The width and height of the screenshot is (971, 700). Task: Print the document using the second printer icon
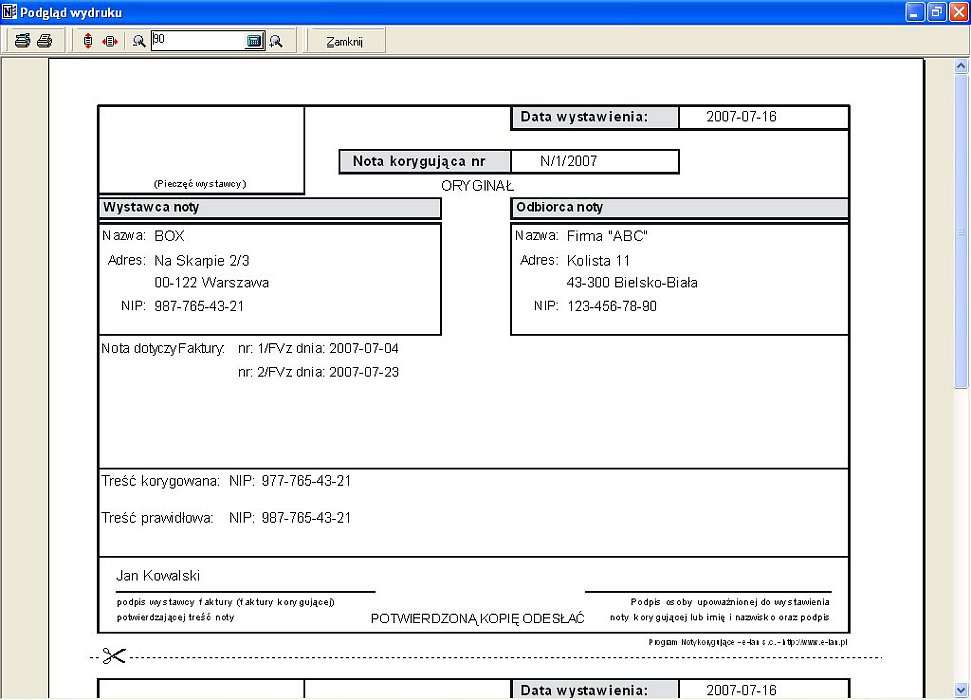pos(44,41)
